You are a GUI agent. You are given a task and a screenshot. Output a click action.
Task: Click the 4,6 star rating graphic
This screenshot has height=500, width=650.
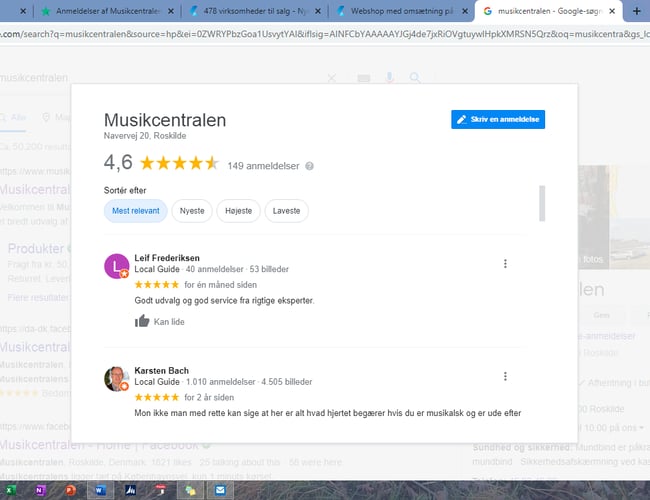pyautogui.click(x=179, y=163)
